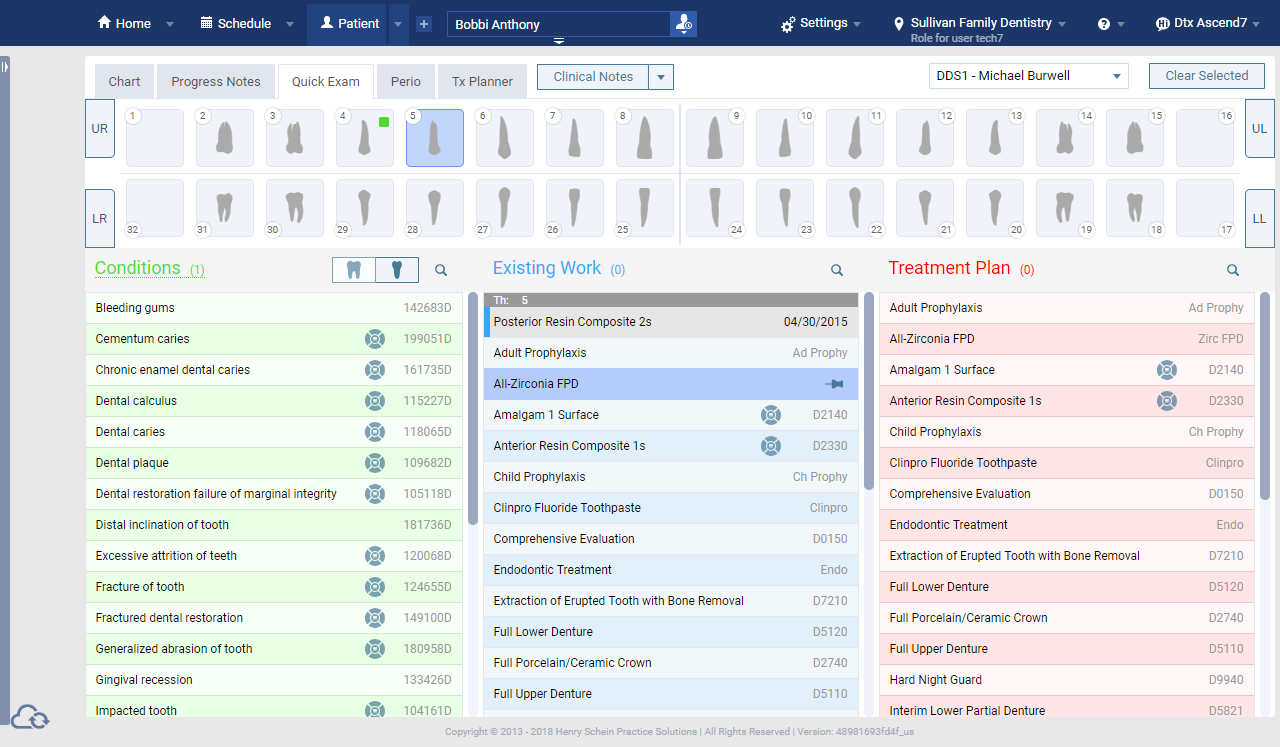Open recent patients icon beside the patient search

tap(684, 23)
